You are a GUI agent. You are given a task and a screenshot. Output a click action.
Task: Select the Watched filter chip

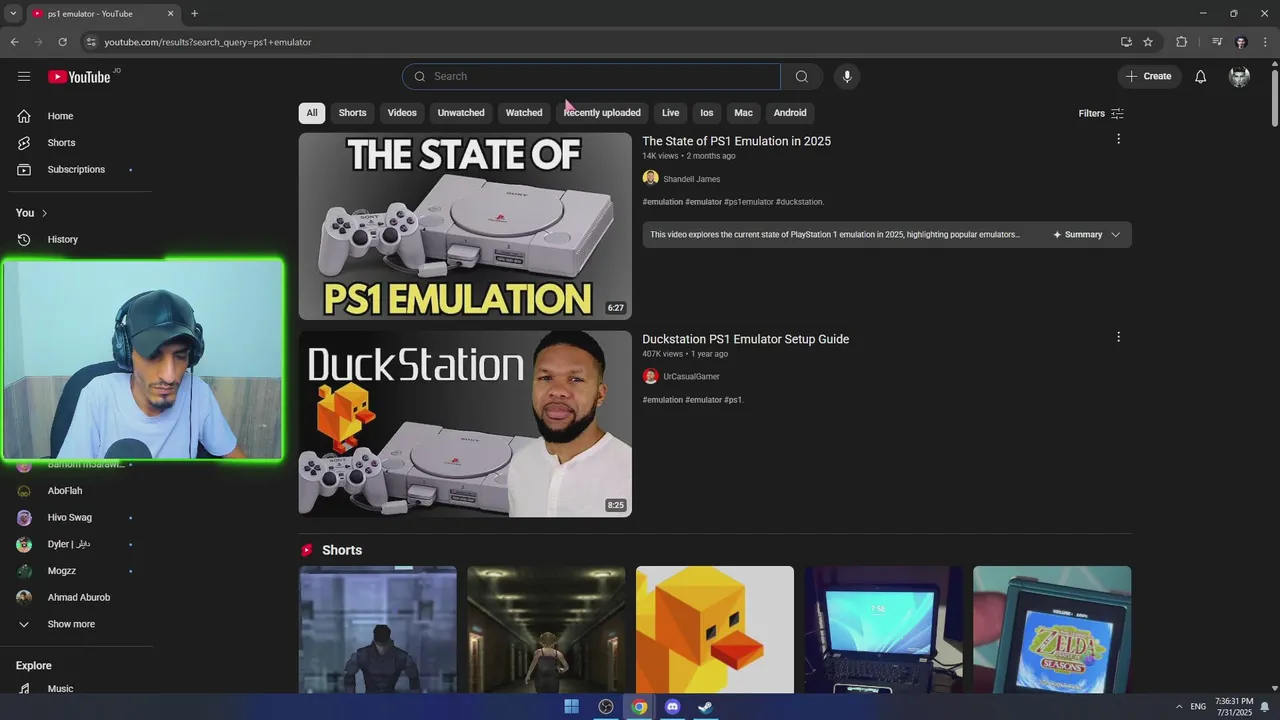[524, 113]
